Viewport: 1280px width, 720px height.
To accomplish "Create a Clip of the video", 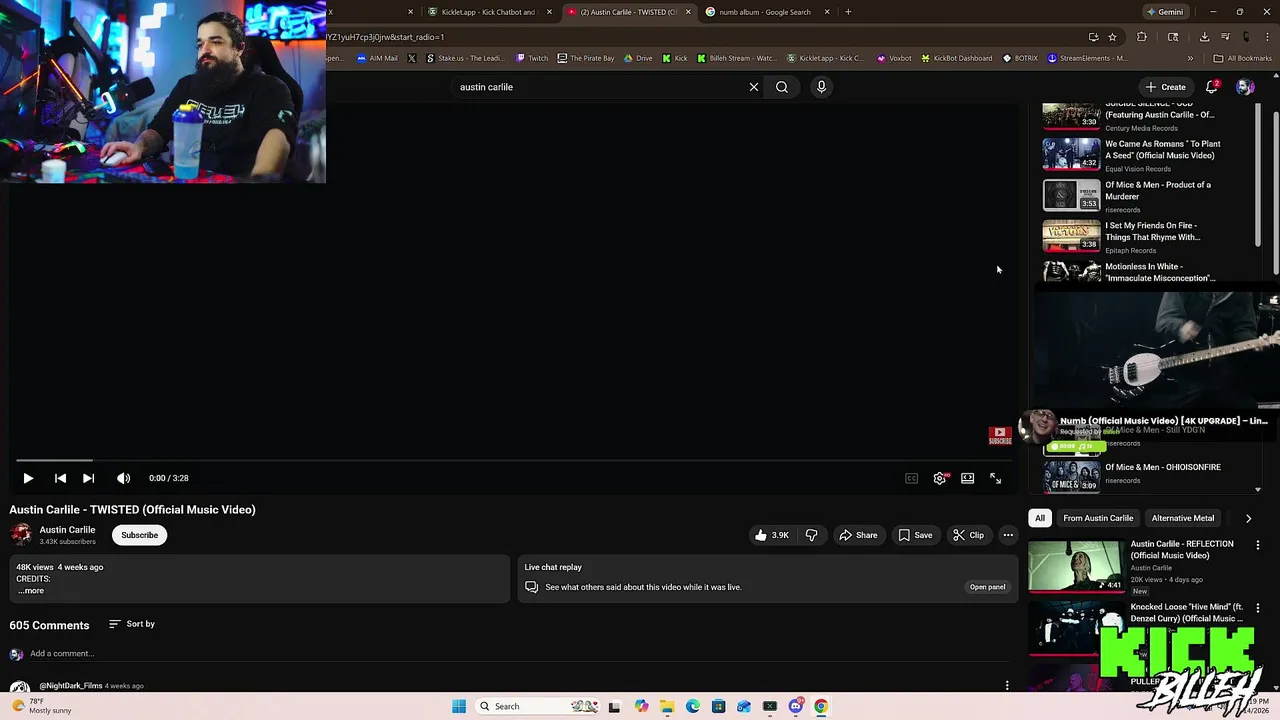I will (968, 535).
